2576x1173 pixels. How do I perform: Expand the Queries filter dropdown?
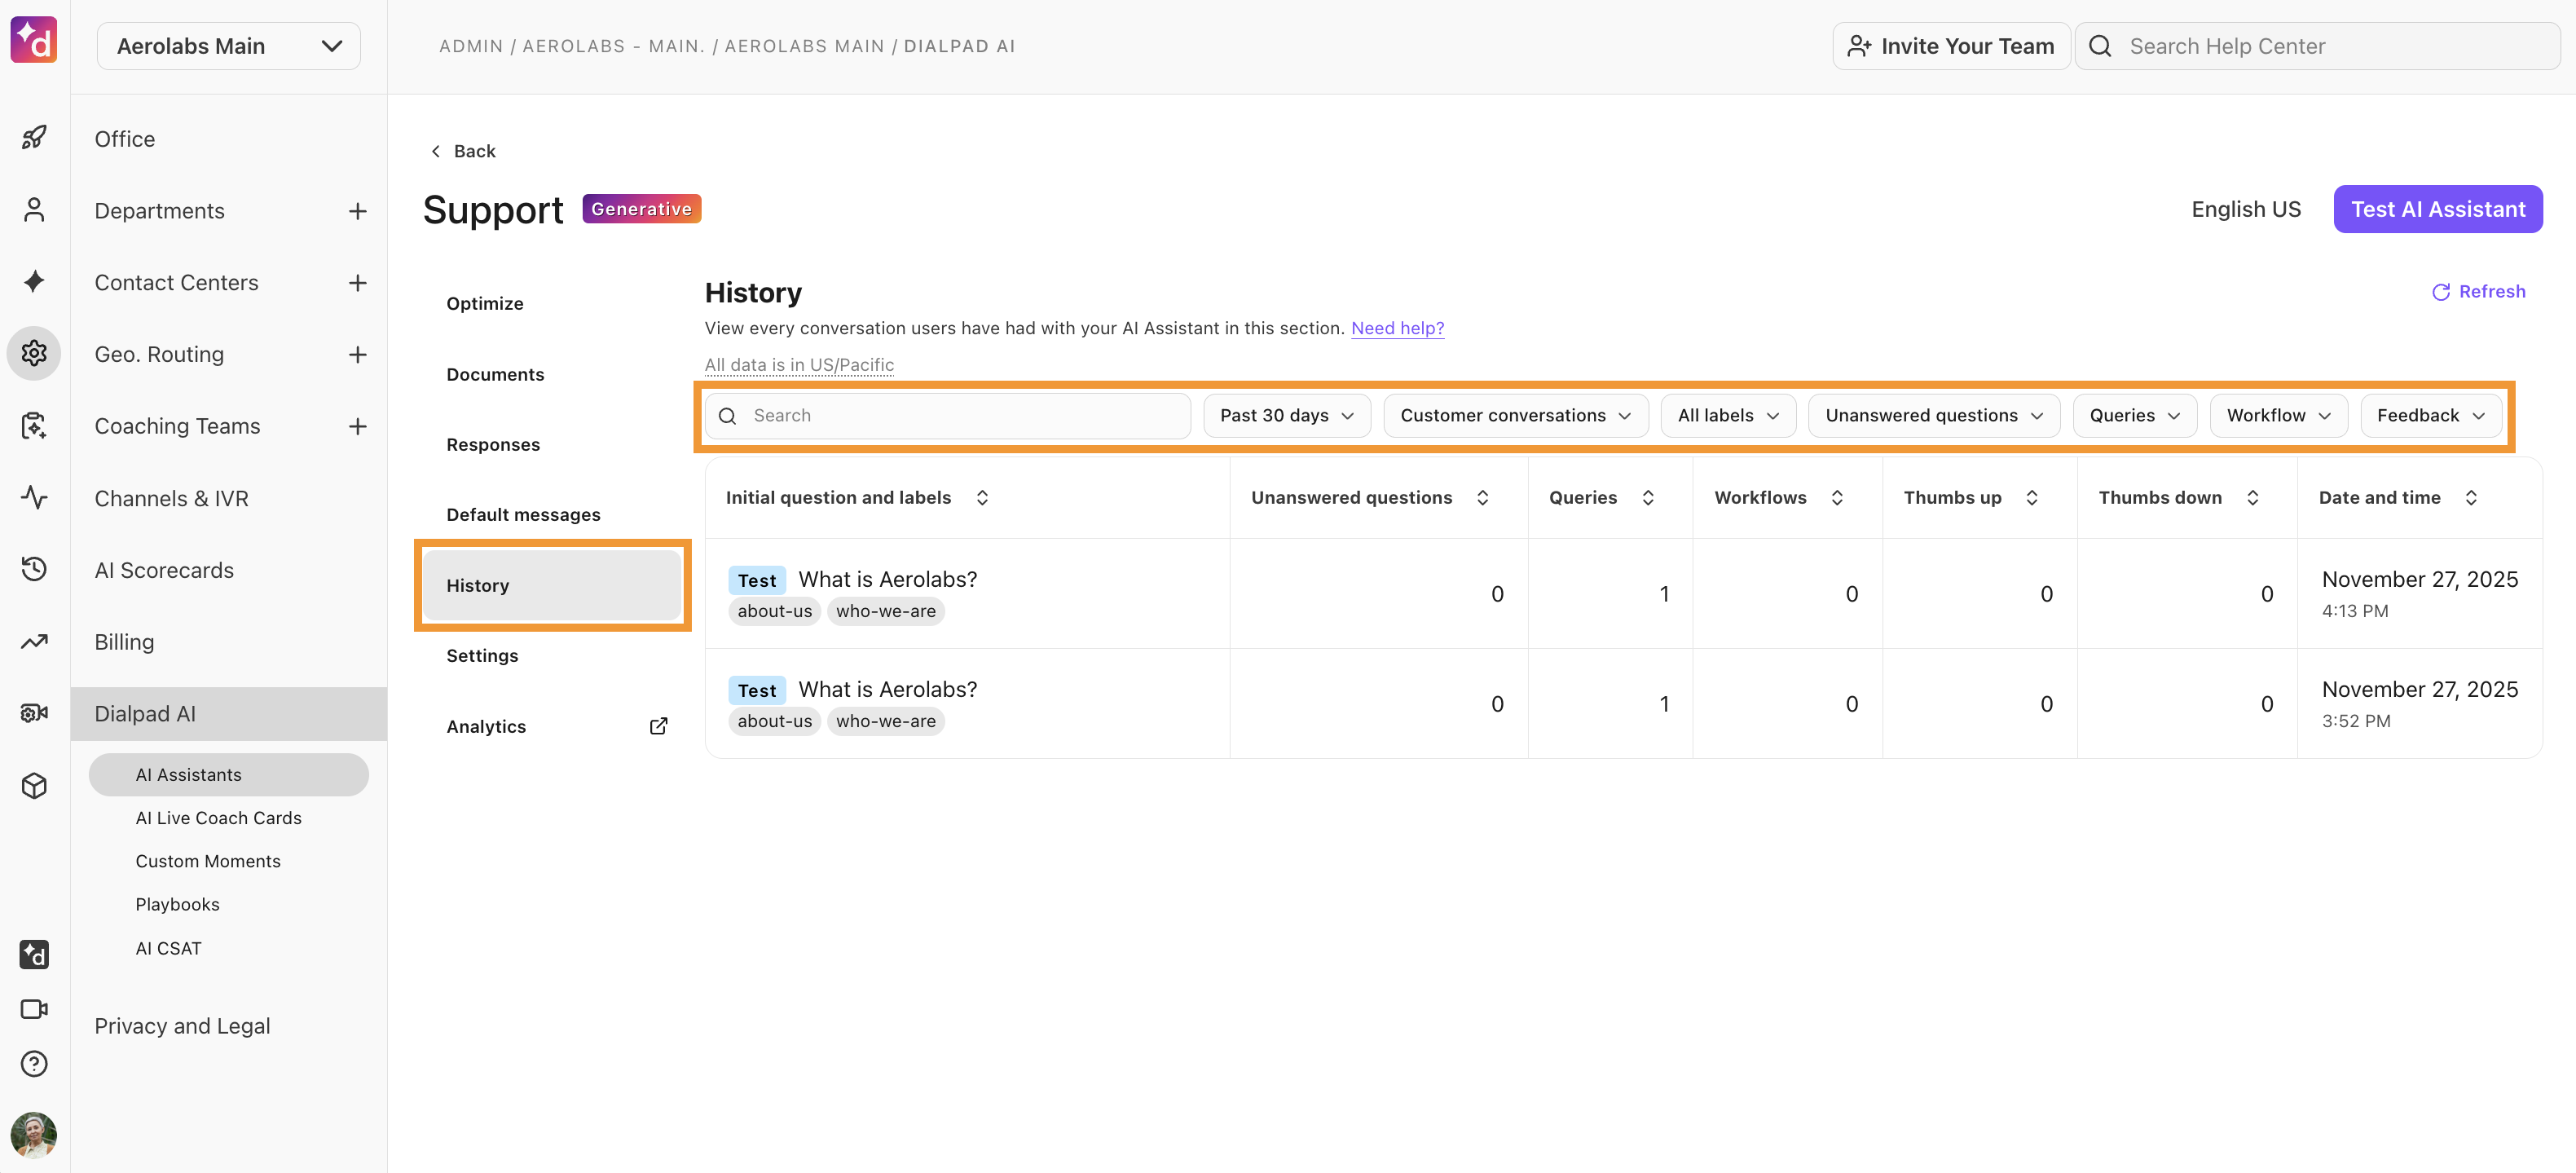2135,416
